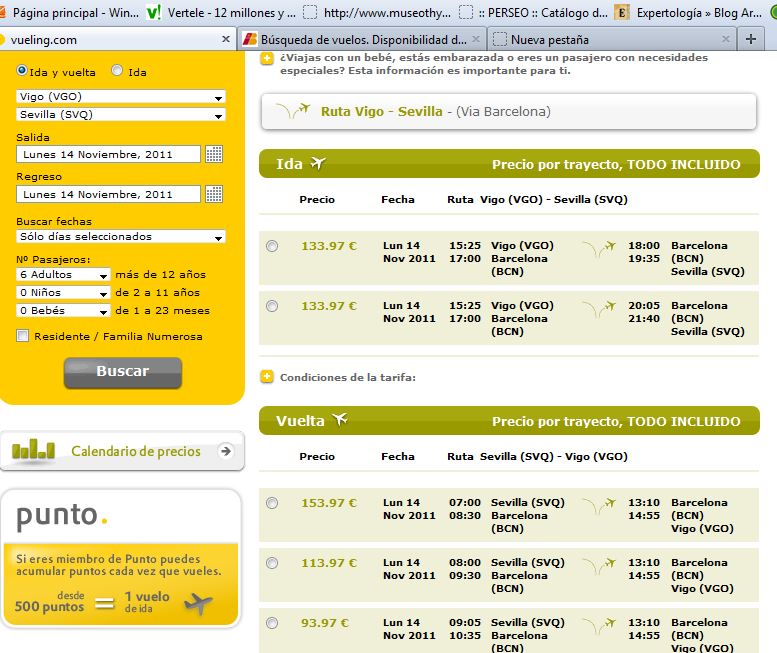The image size is (777, 653).
Task: Select outbound flight arriving Sevilla at 21:40
Action: pyautogui.click(x=272, y=306)
